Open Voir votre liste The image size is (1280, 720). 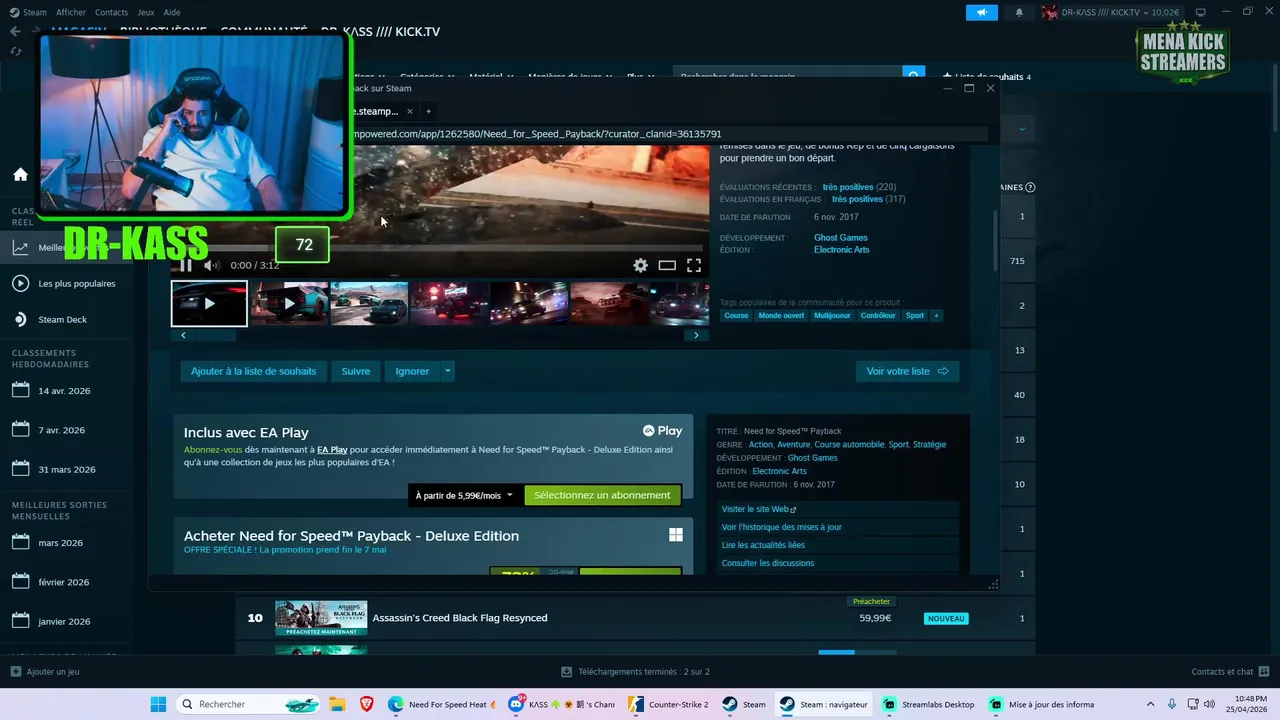click(x=907, y=371)
